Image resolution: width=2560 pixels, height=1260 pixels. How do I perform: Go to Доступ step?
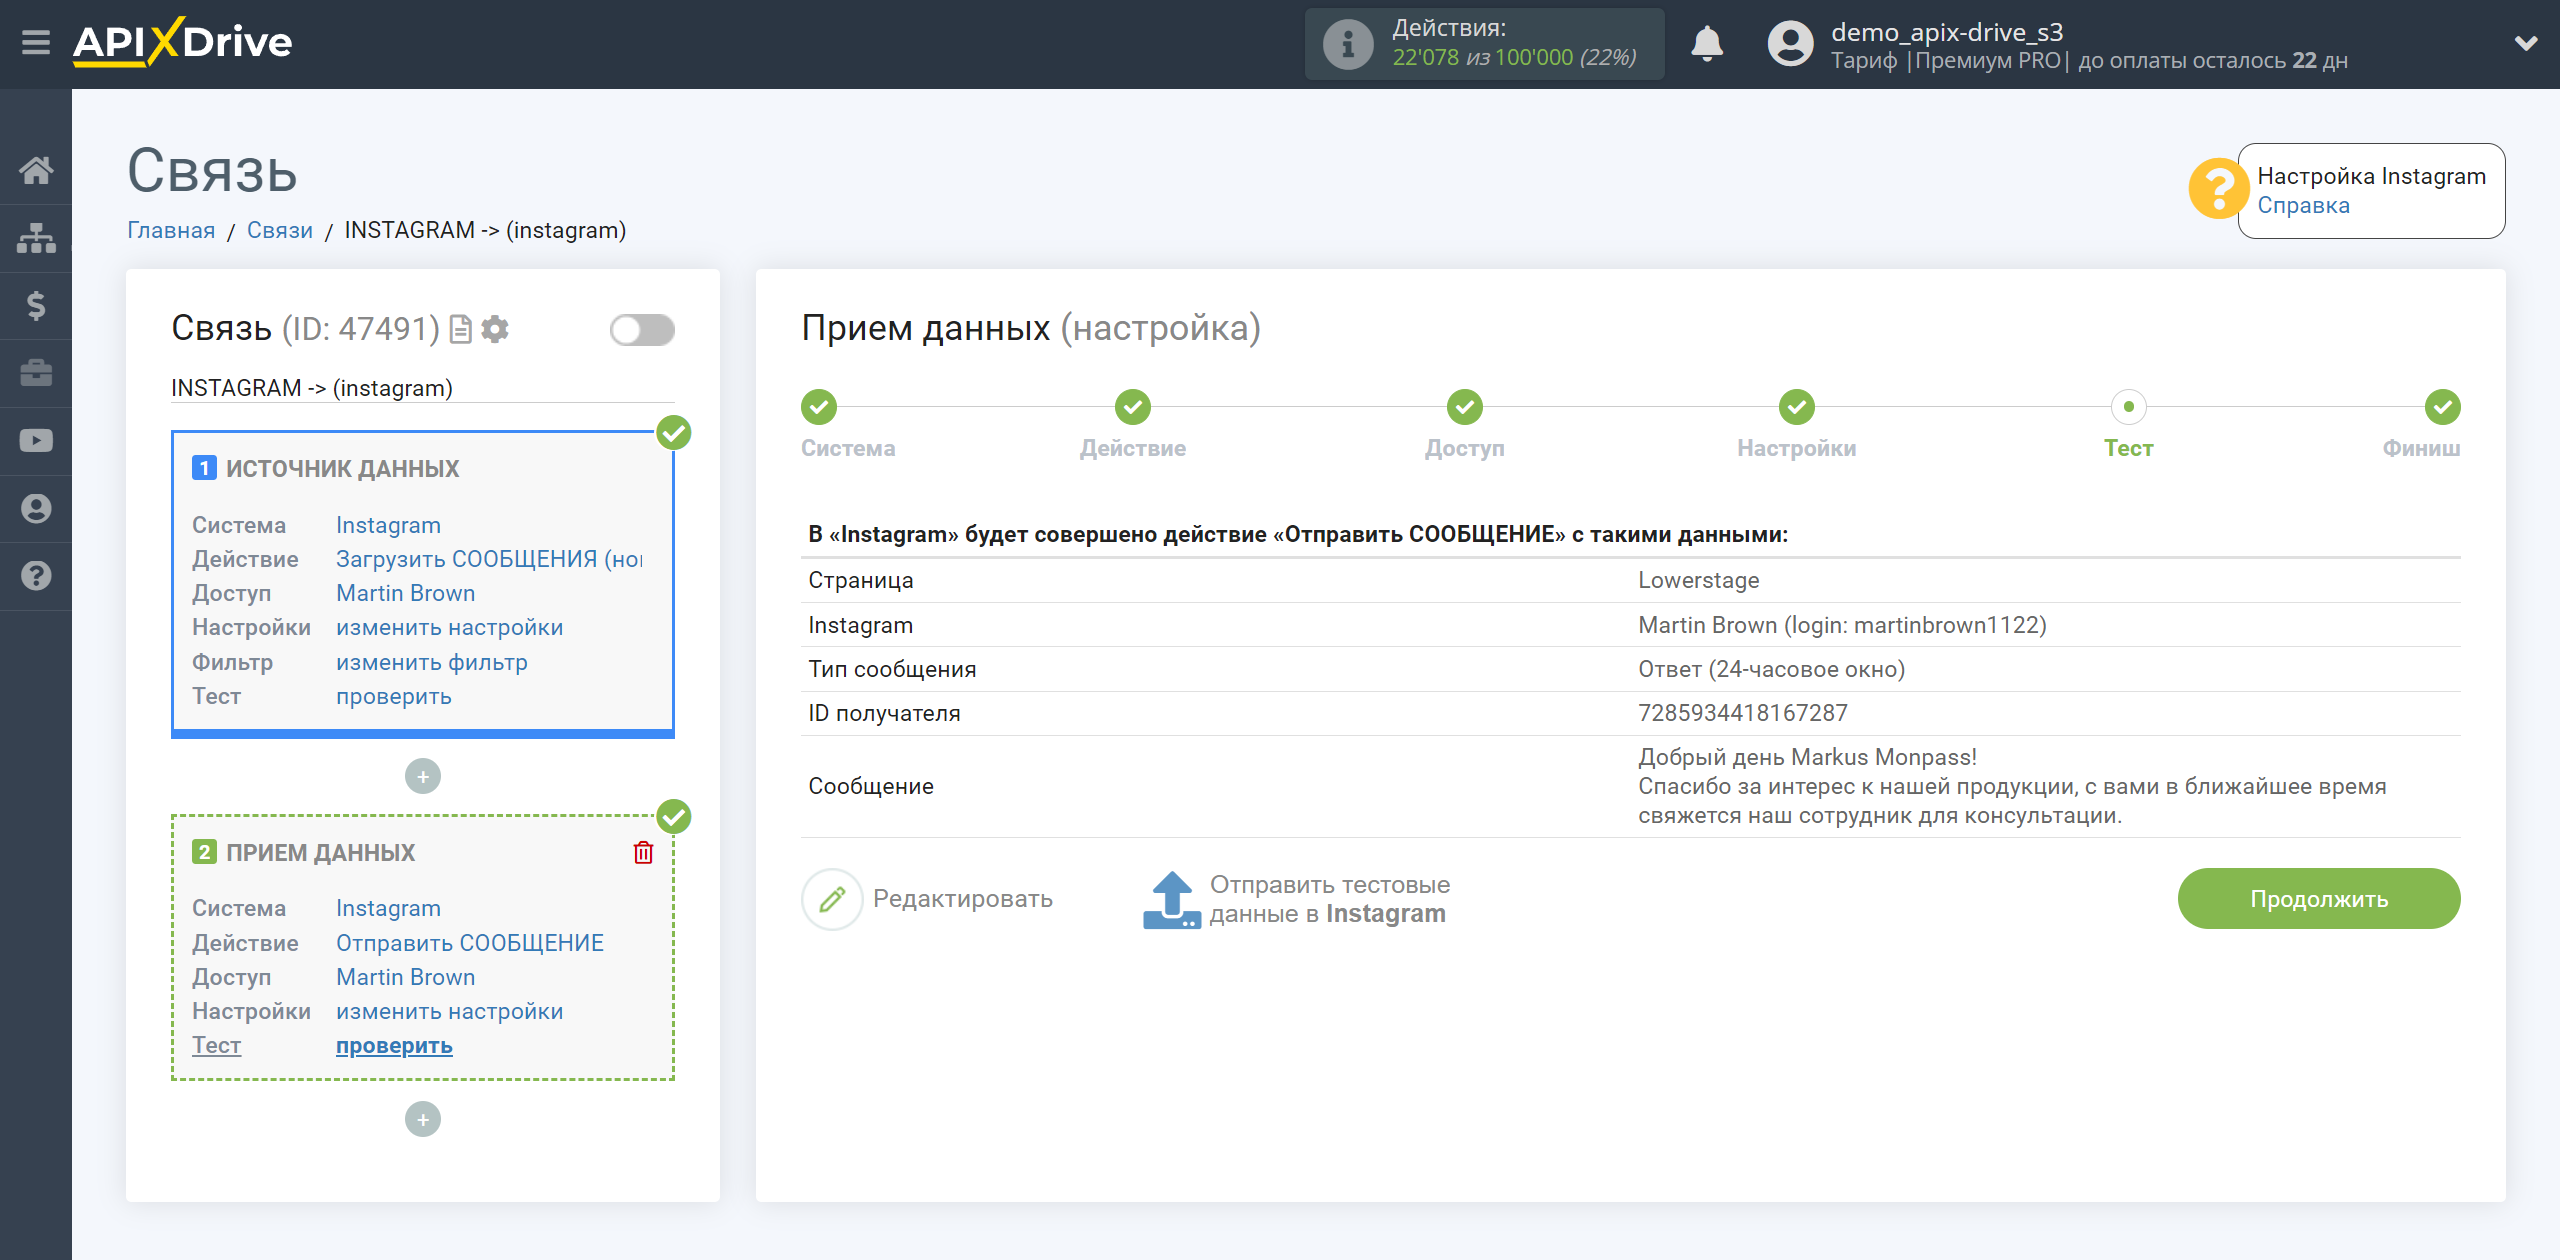(x=1465, y=407)
